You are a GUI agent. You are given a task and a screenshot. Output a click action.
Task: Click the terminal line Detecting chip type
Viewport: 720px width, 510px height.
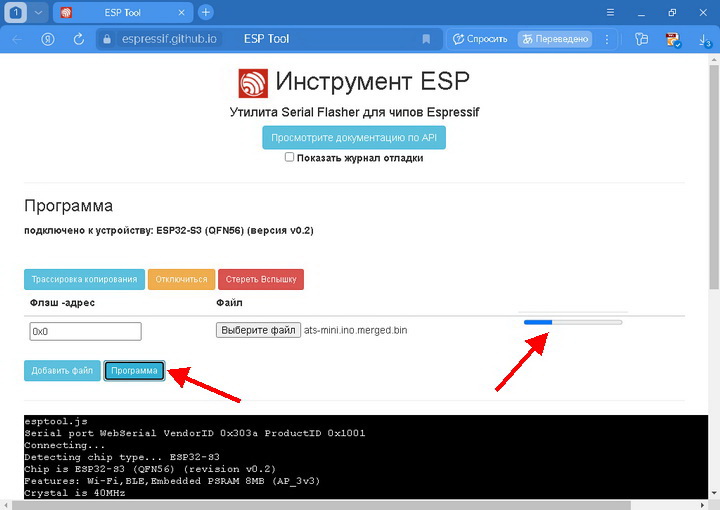tap(122, 457)
